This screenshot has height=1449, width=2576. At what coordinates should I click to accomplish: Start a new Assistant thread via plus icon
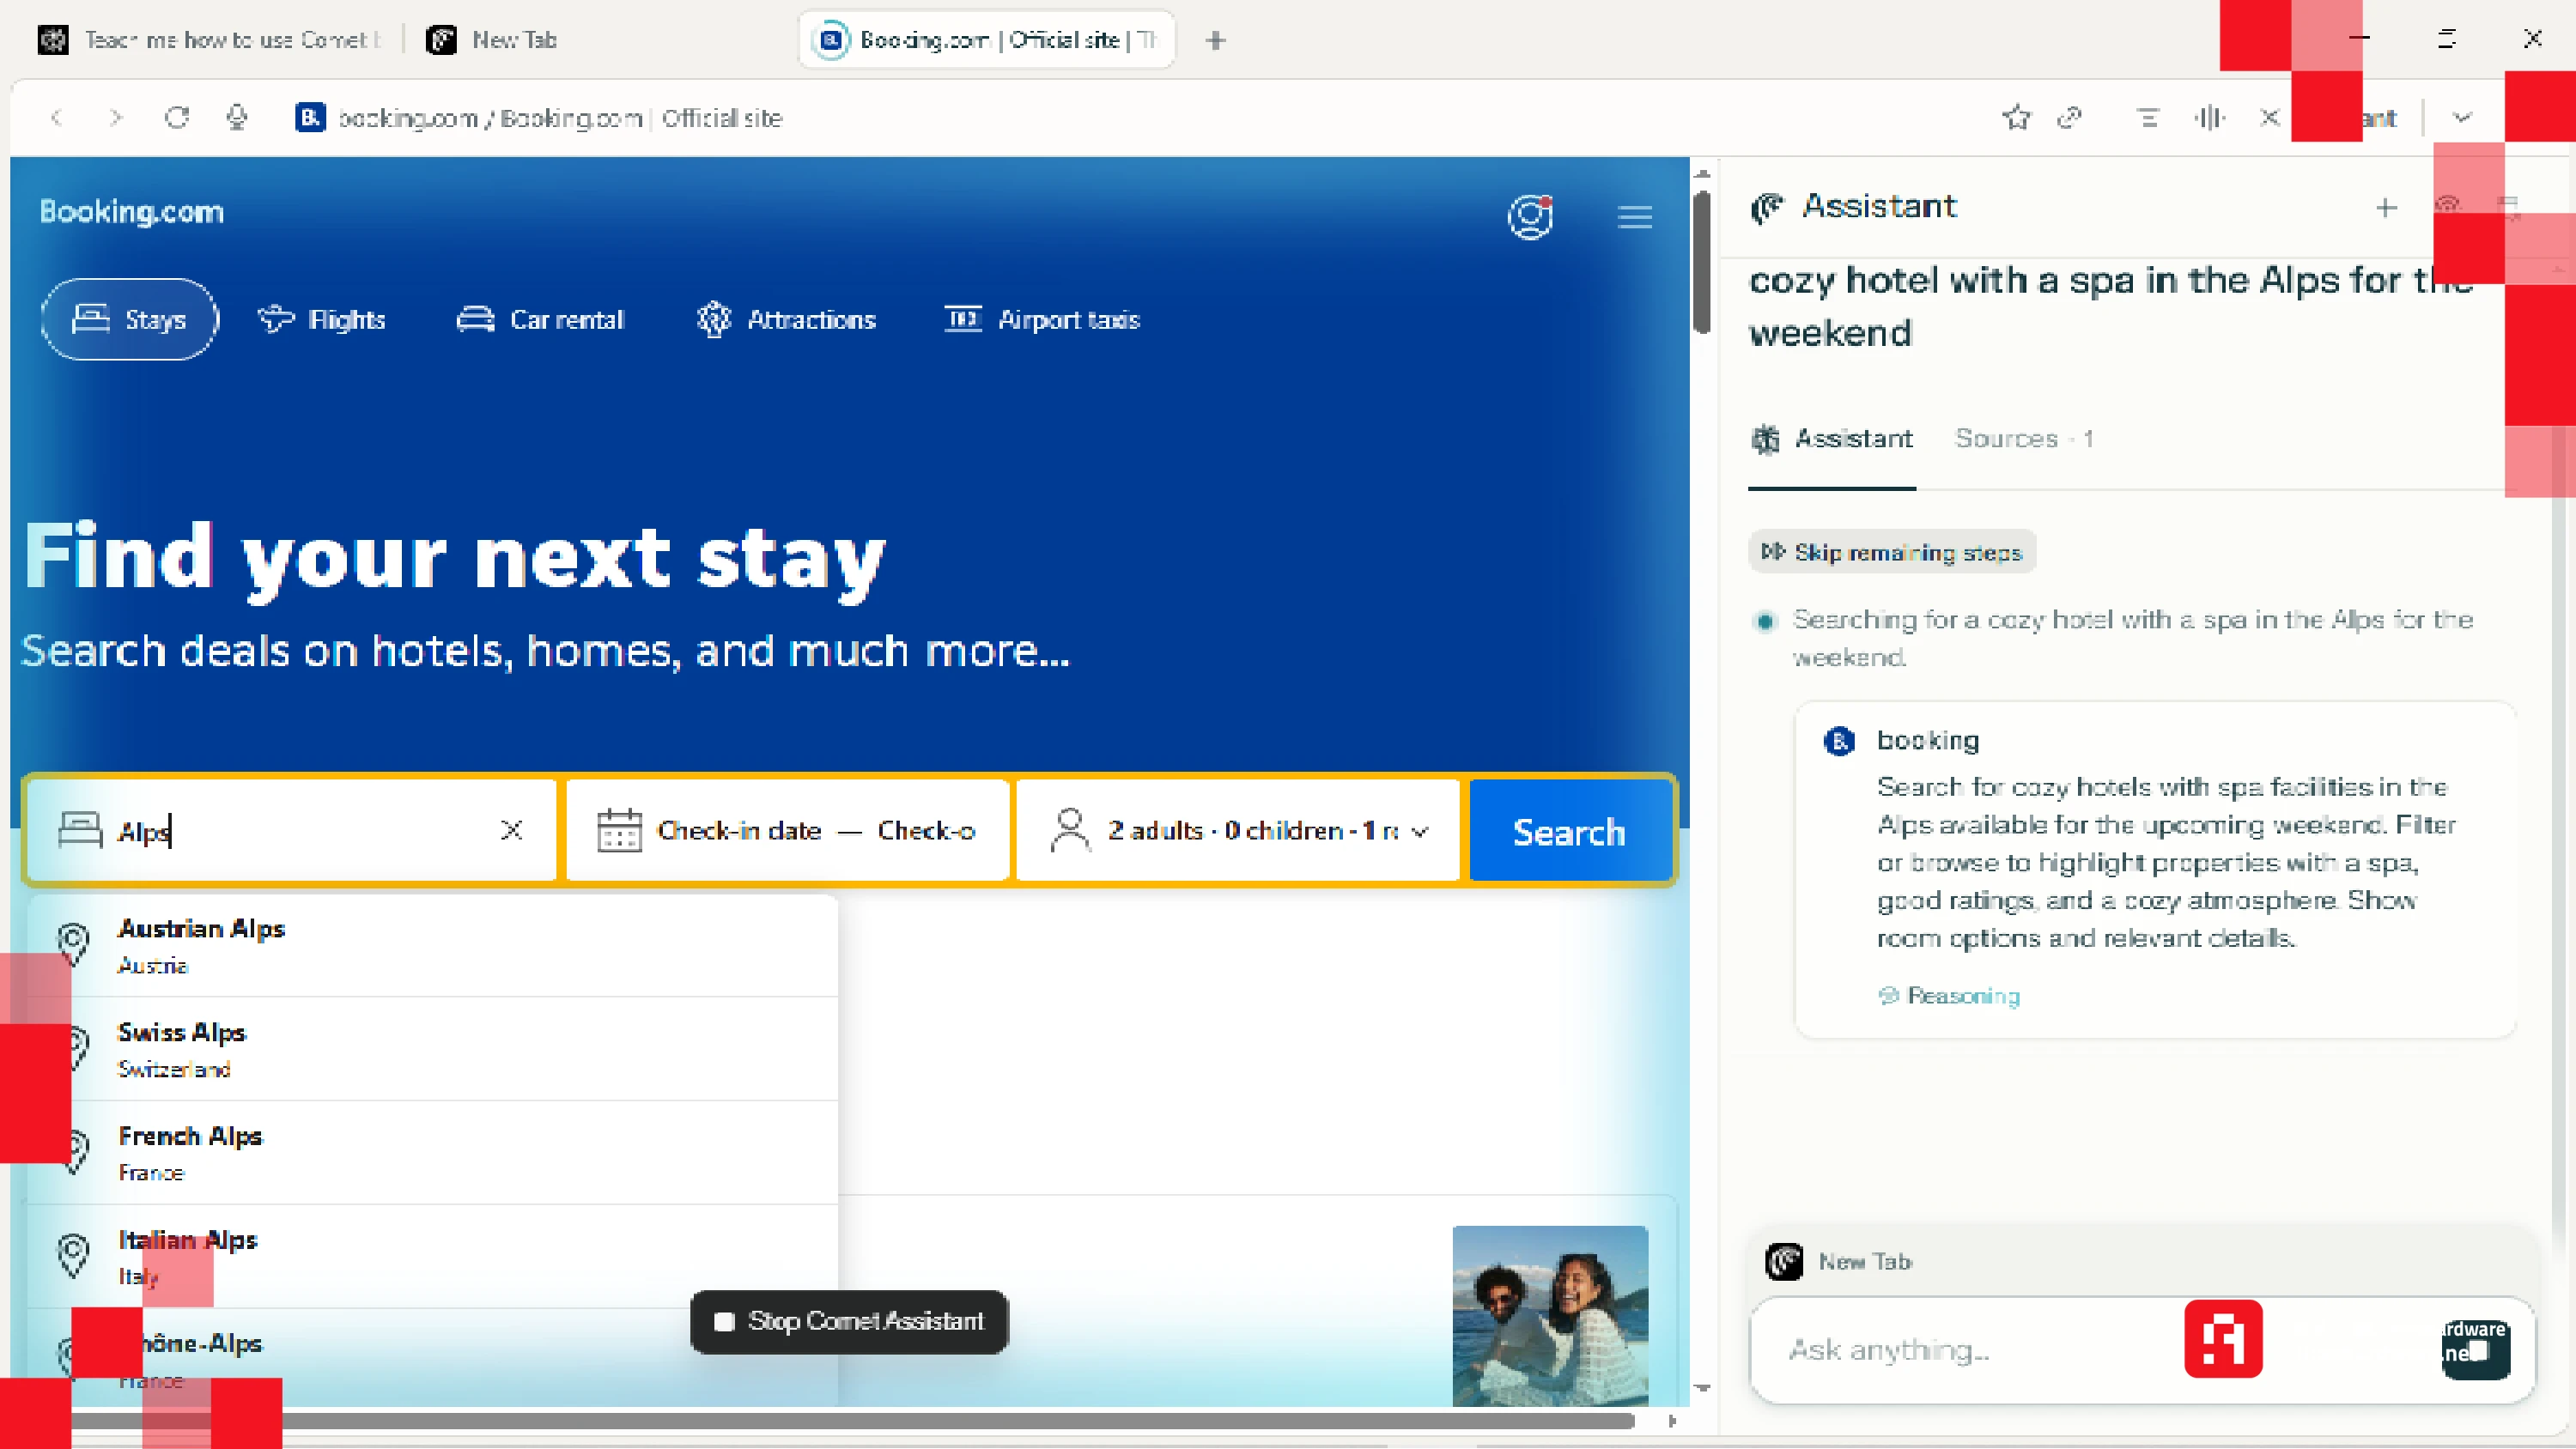point(2386,208)
